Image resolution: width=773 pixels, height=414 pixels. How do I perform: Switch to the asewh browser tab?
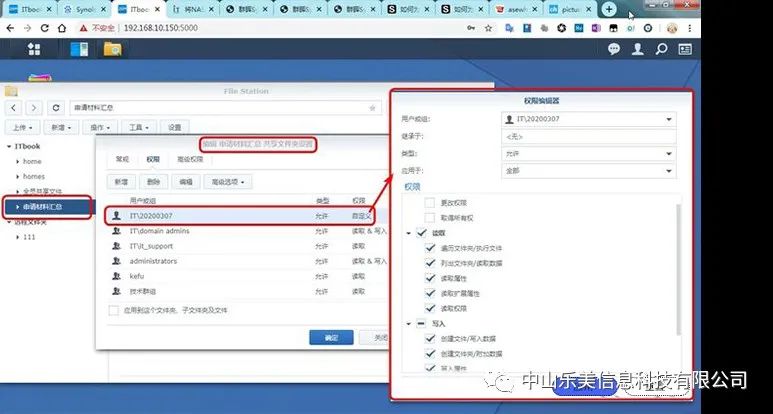point(516,9)
